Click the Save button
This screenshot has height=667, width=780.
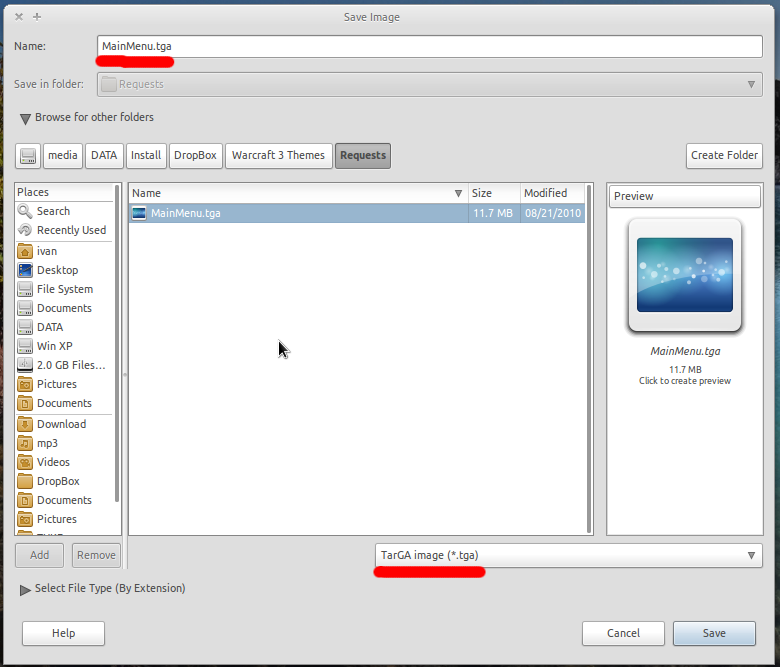point(714,633)
